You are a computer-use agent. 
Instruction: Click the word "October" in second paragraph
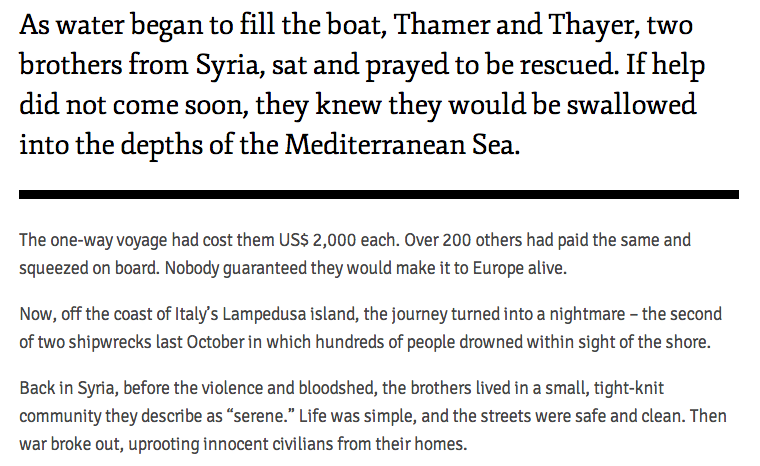pos(216,342)
